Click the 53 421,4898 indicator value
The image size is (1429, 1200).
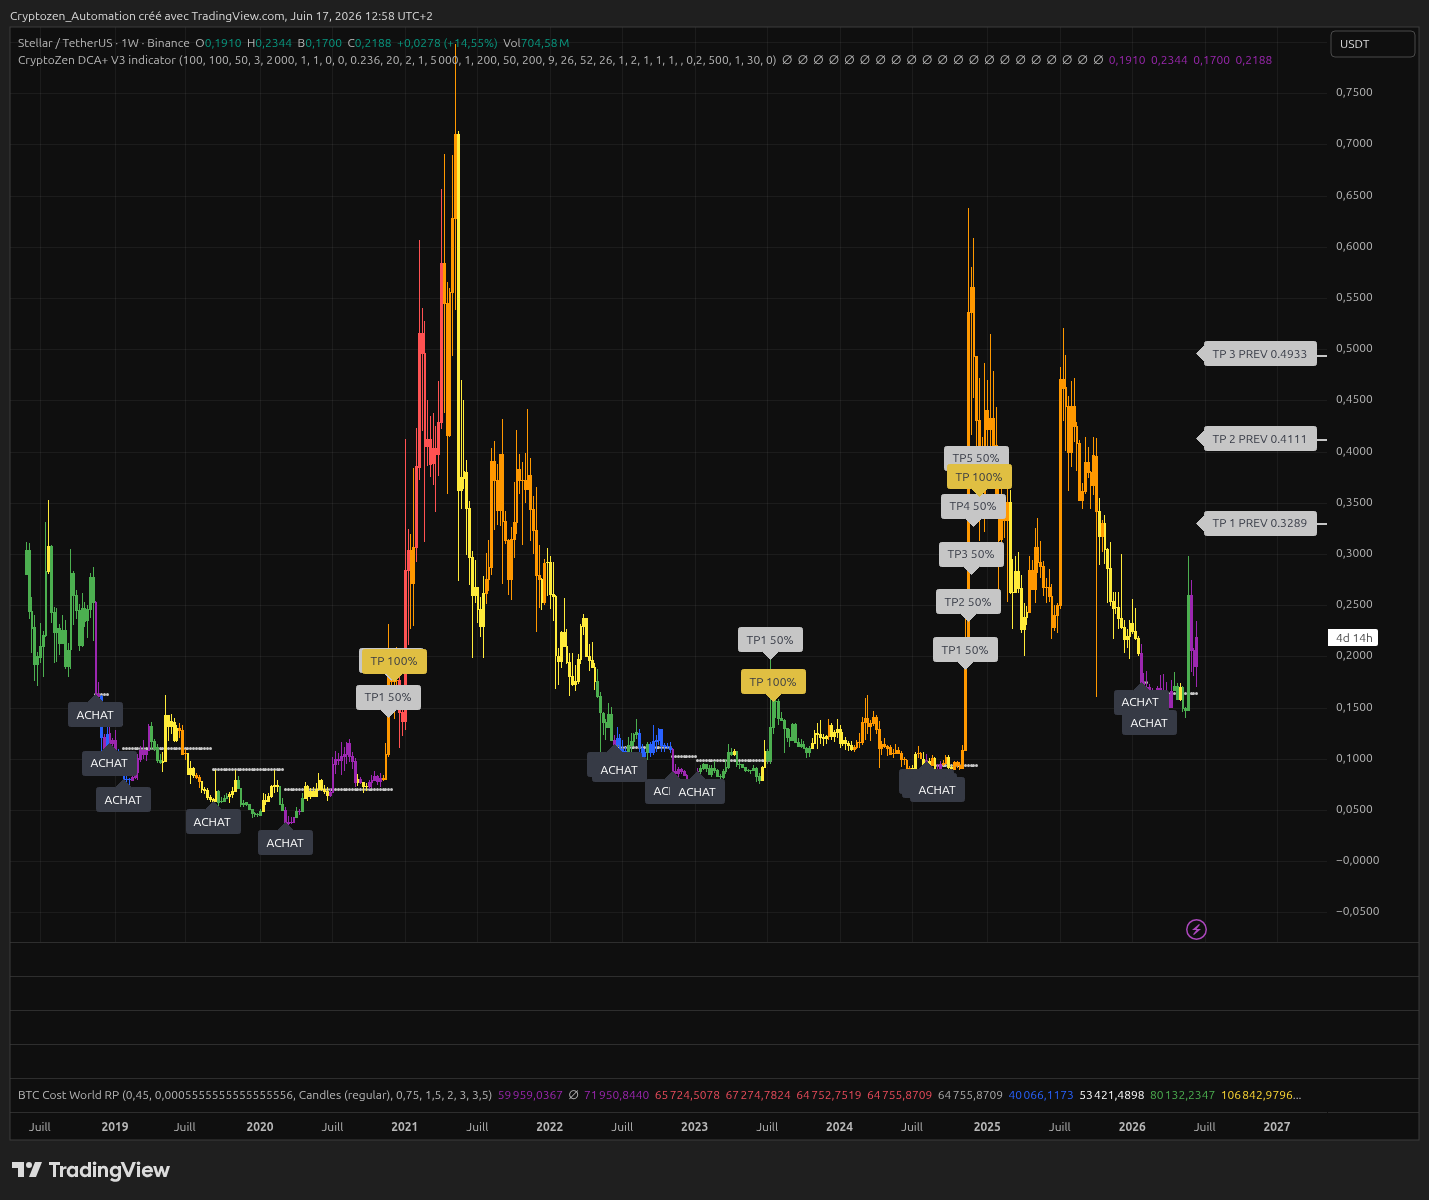point(1112,1095)
